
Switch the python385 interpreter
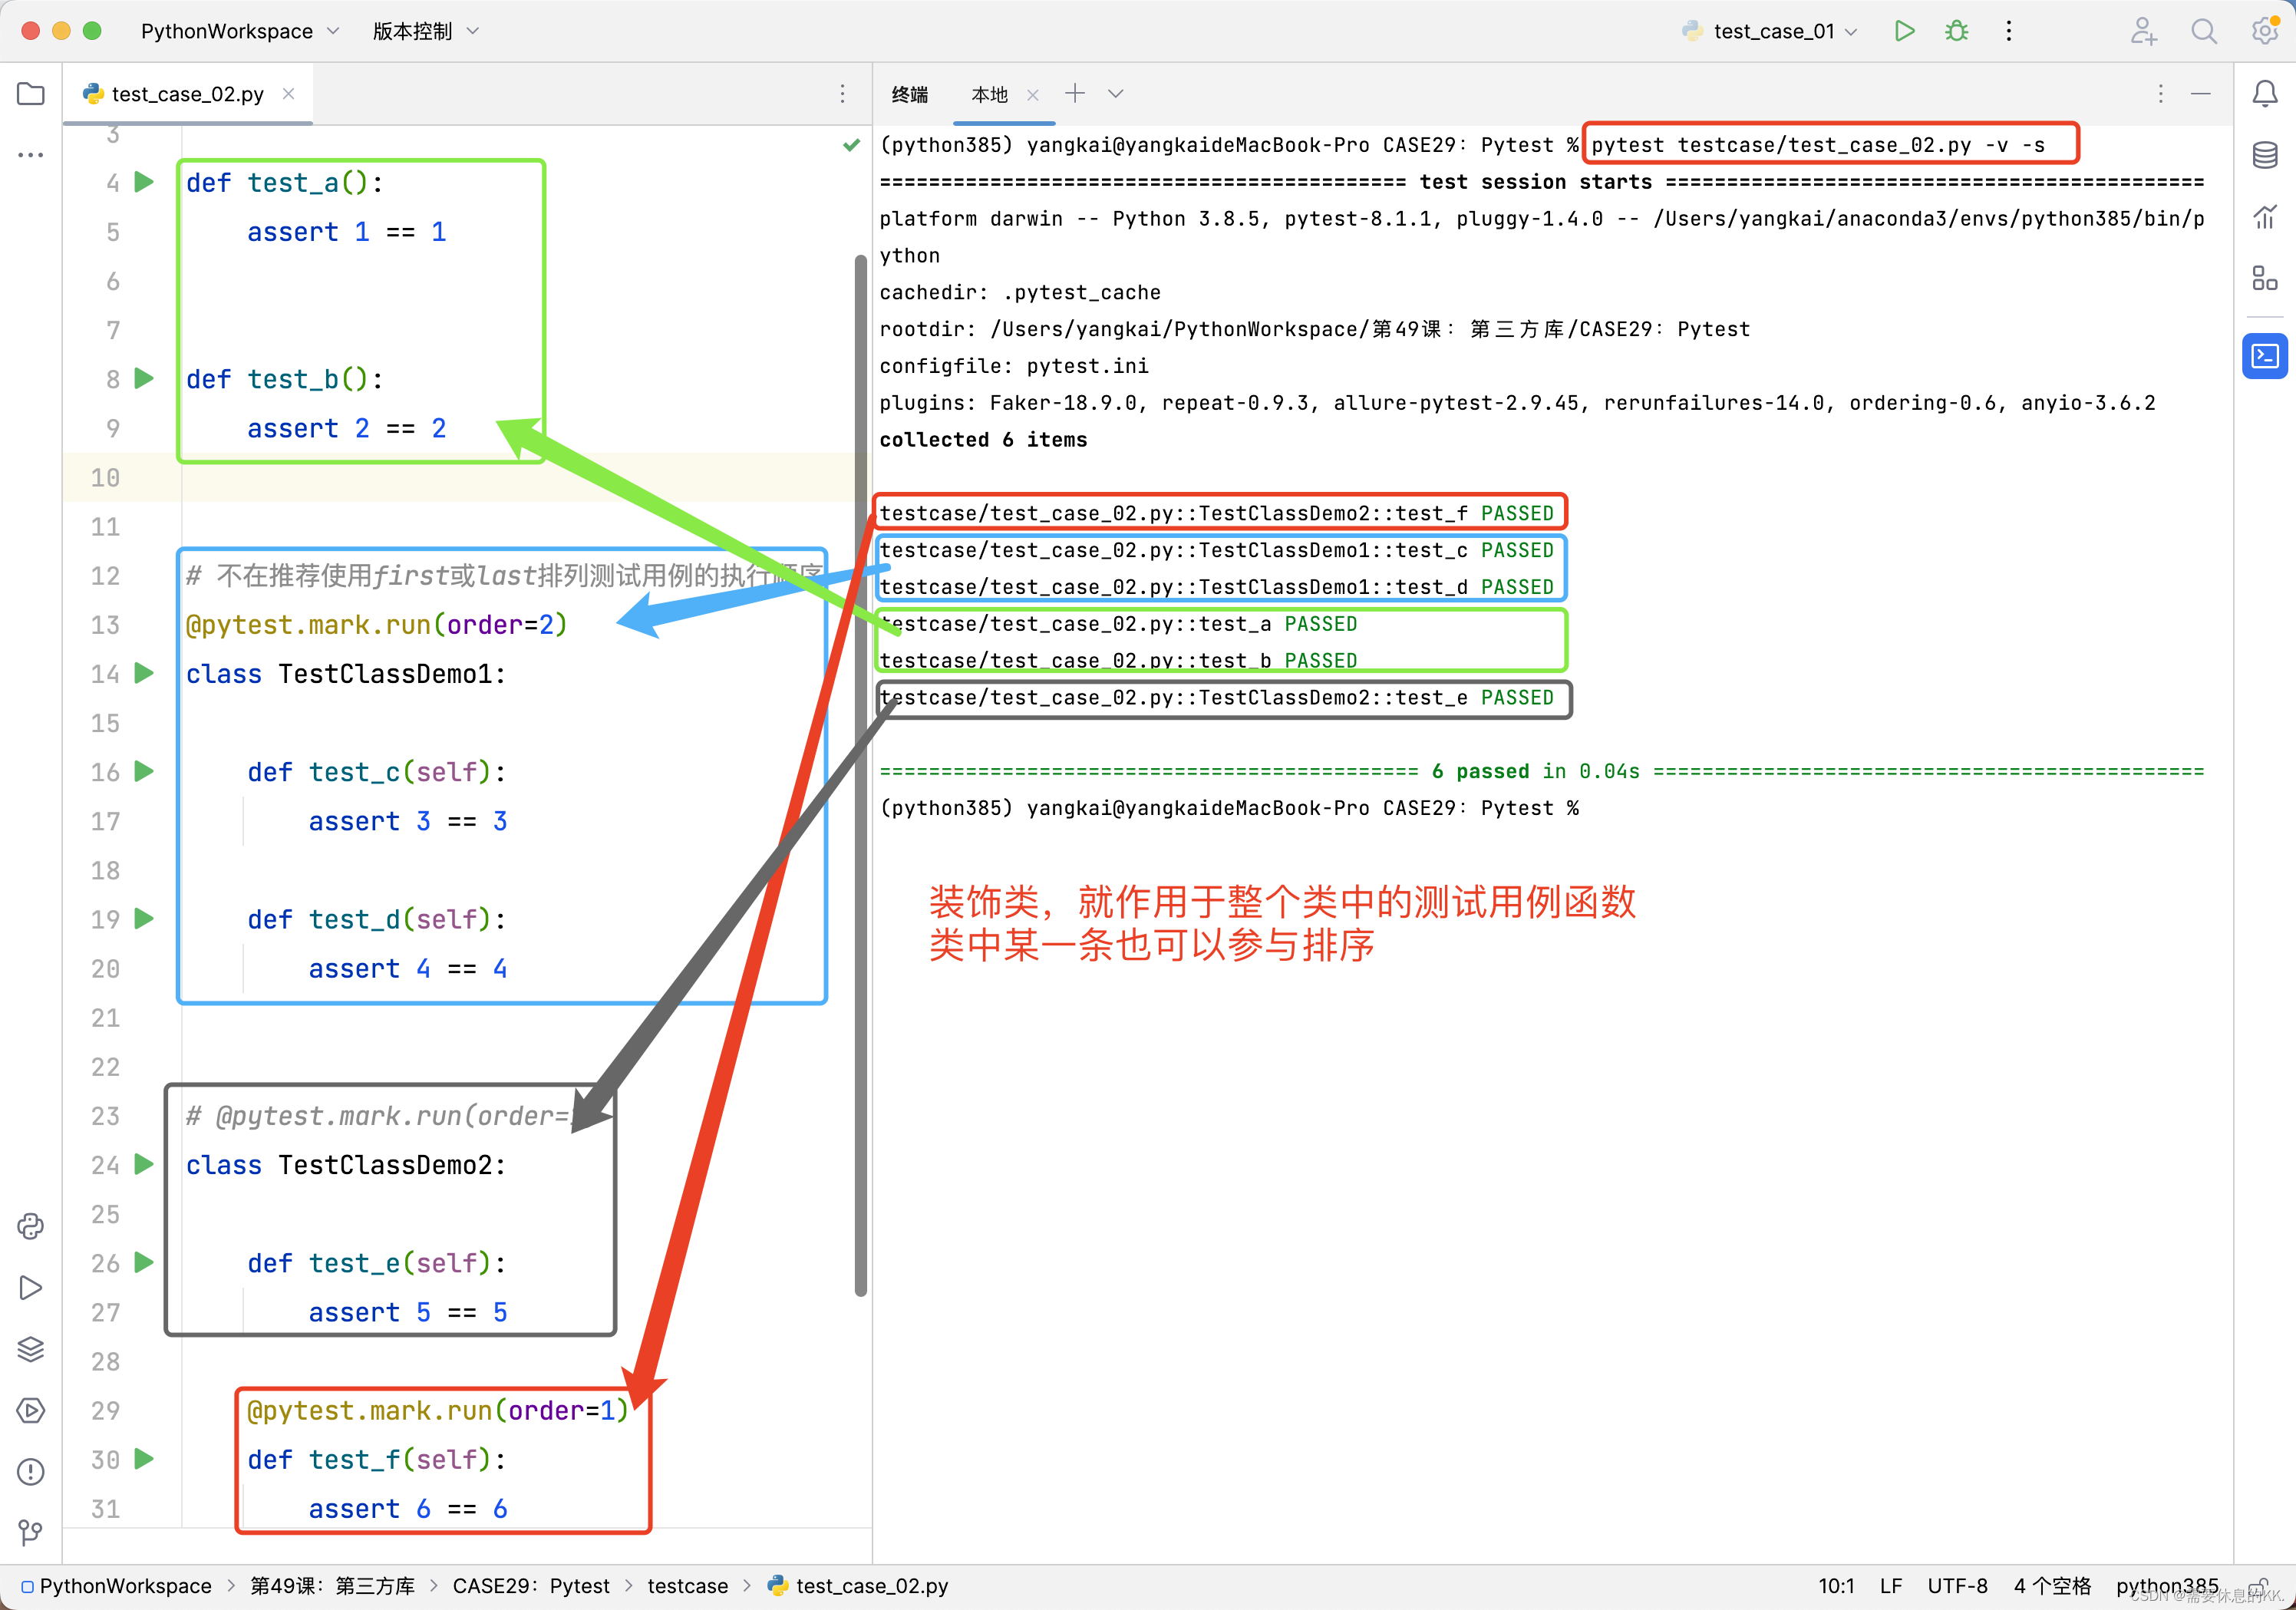click(2167, 1586)
